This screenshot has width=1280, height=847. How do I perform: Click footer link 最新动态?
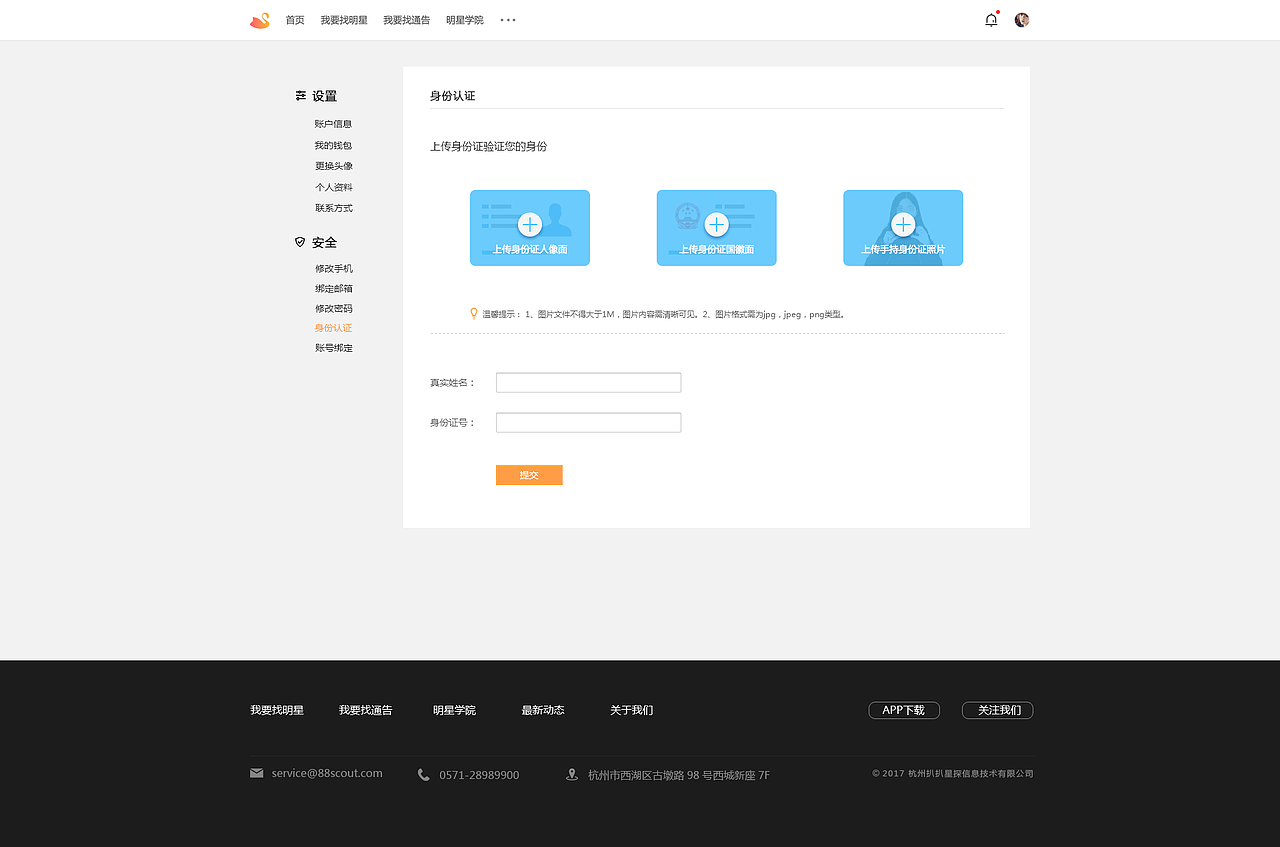[x=543, y=710]
